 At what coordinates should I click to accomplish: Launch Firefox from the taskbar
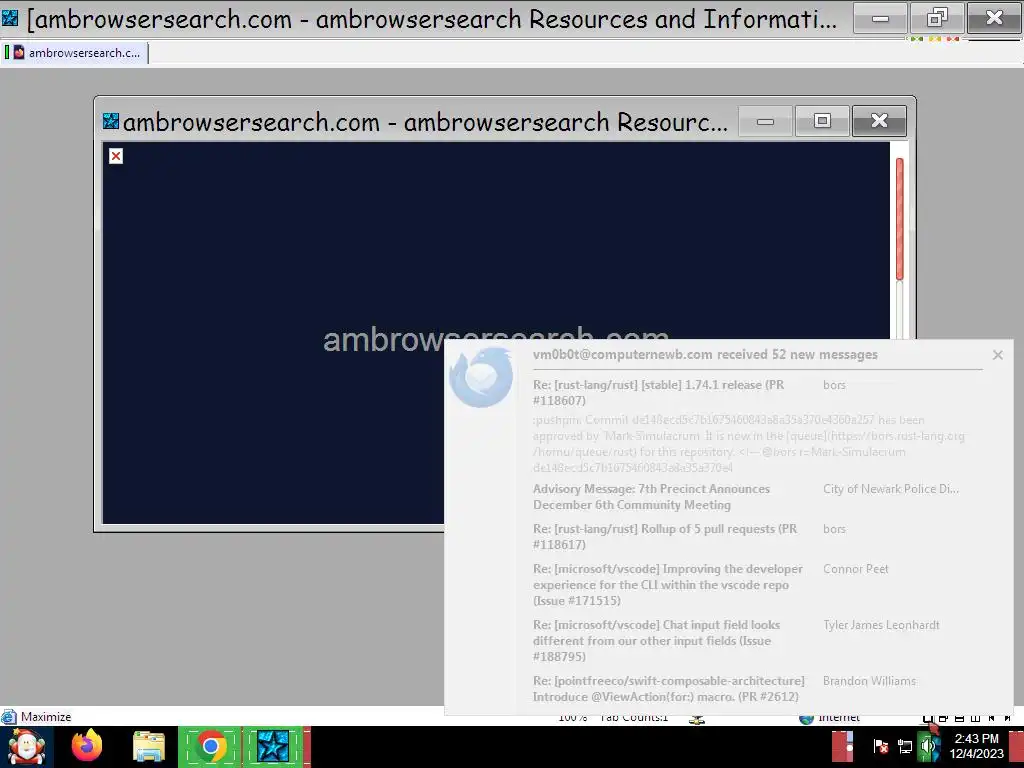click(87, 746)
